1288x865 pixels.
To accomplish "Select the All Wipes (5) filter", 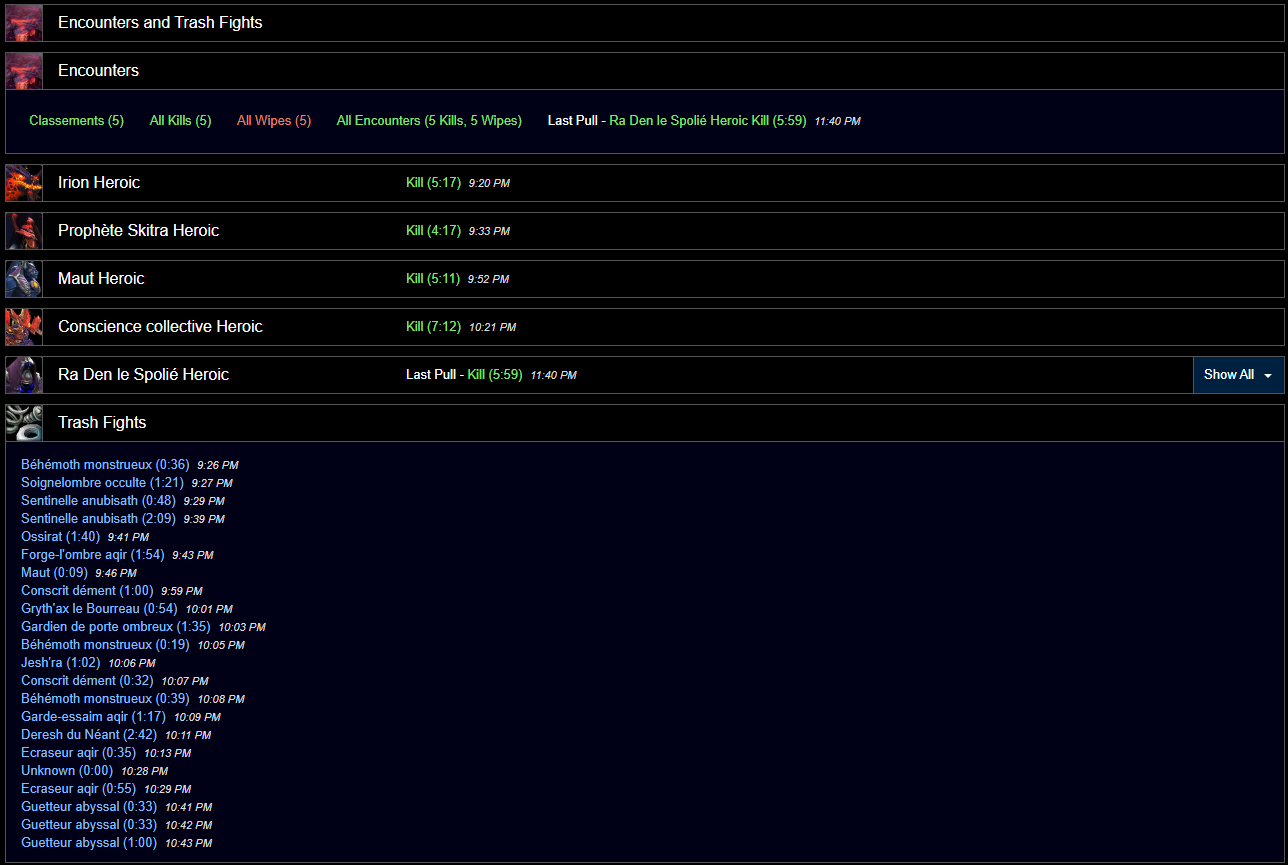I will [274, 121].
